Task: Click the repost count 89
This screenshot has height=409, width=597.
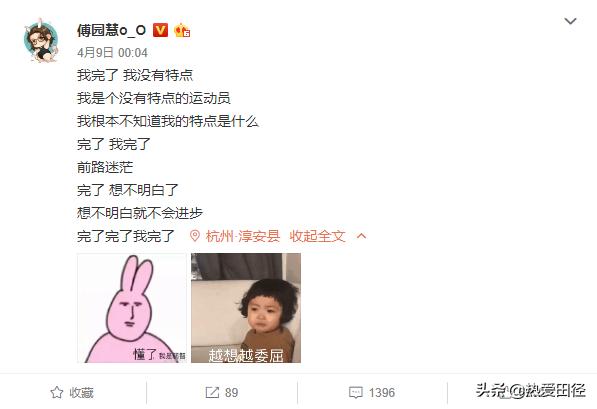Action: 231,393
